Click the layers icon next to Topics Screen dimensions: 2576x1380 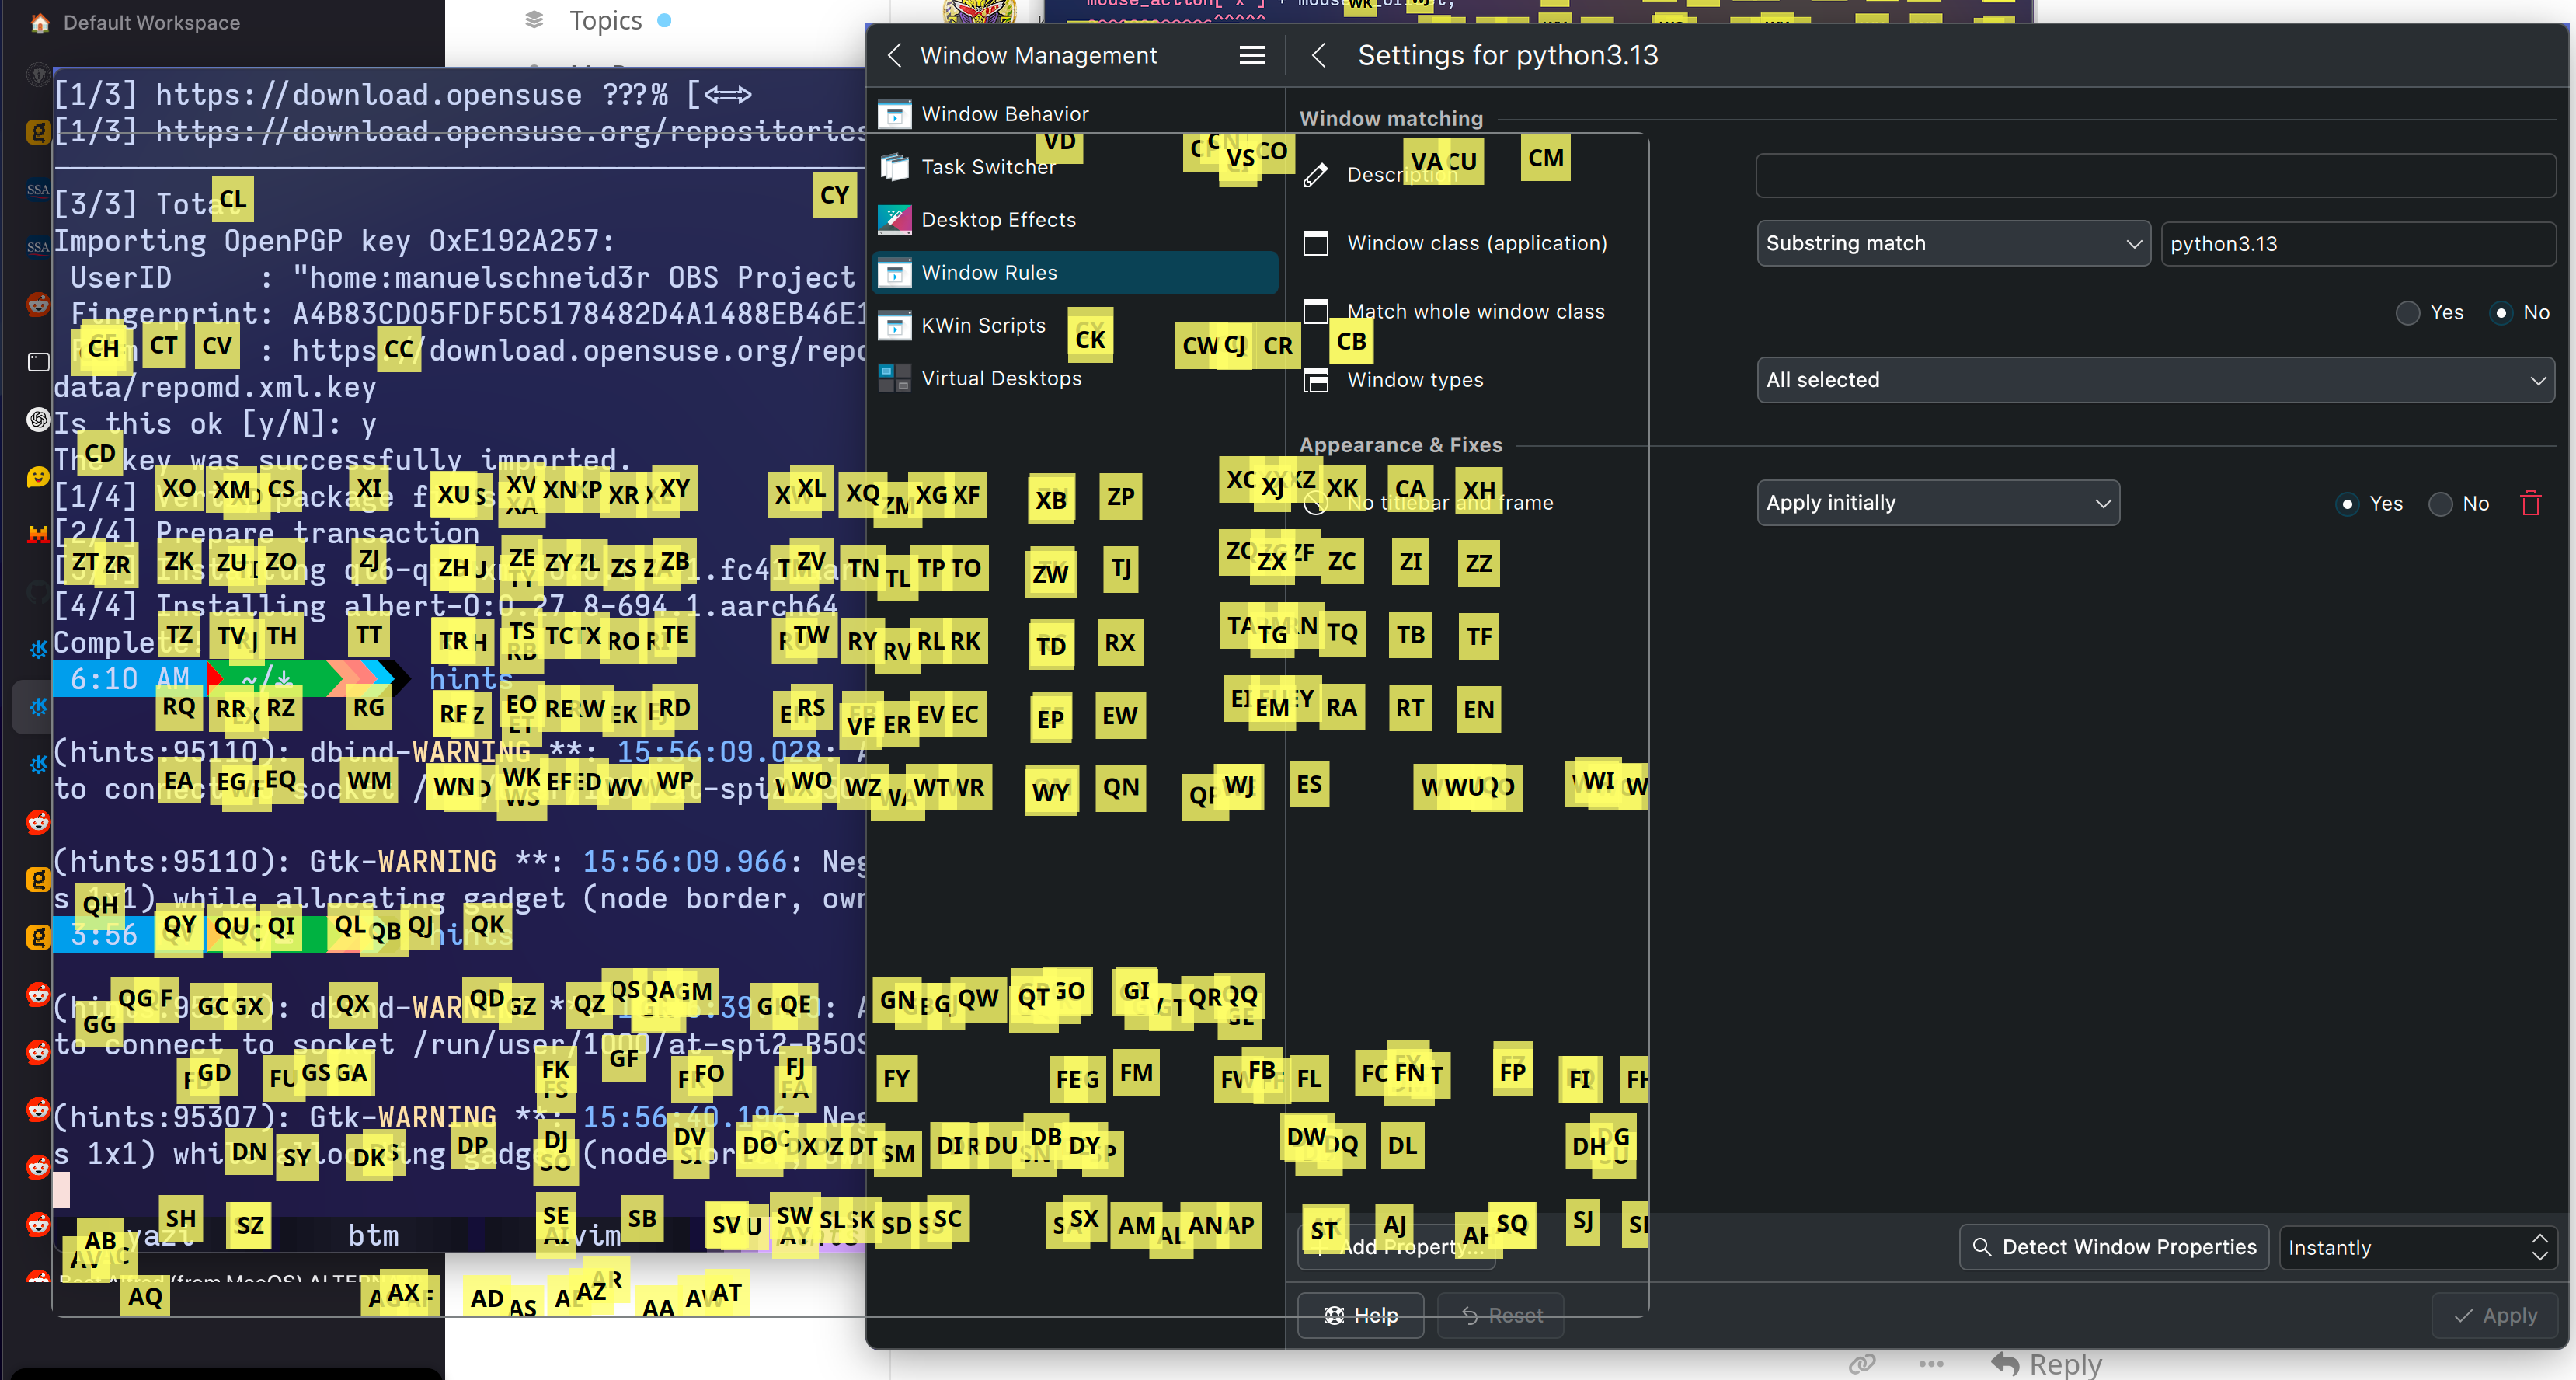[535, 19]
